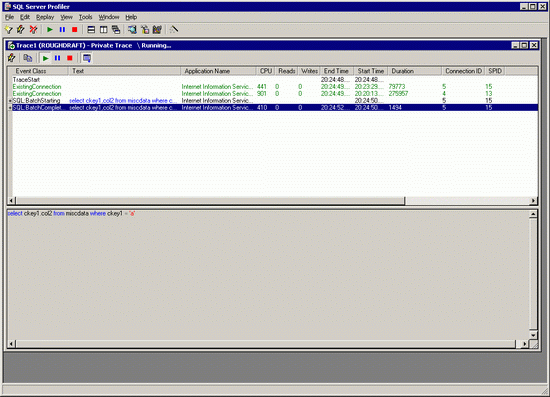This screenshot has width=550, height=397.
Task: Click the tile windows horizontally icon
Action: [91, 30]
